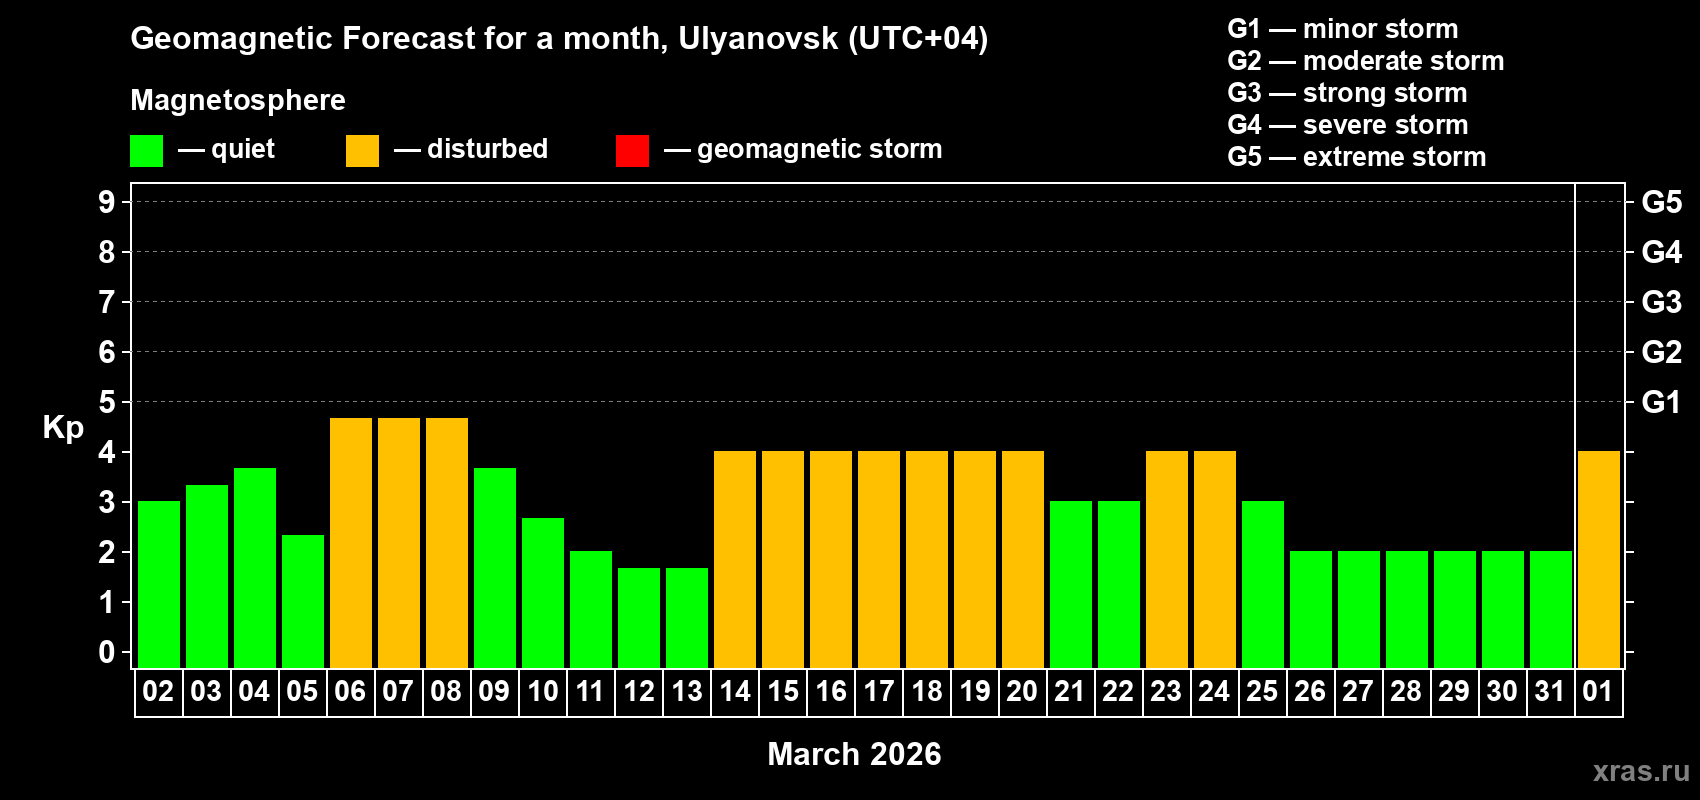Image resolution: width=1700 pixels, height=800 pixels.
Task: Select the green bar for March 26
Action: [1311, 610]
